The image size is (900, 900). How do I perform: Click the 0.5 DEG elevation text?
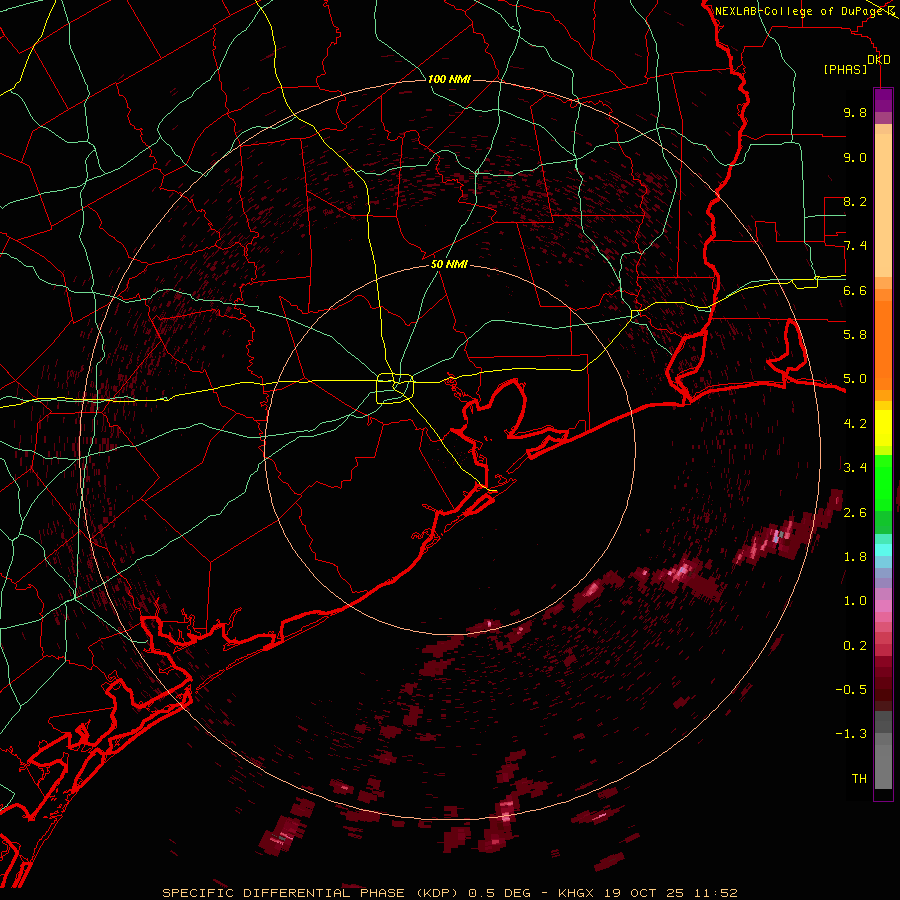499,893
